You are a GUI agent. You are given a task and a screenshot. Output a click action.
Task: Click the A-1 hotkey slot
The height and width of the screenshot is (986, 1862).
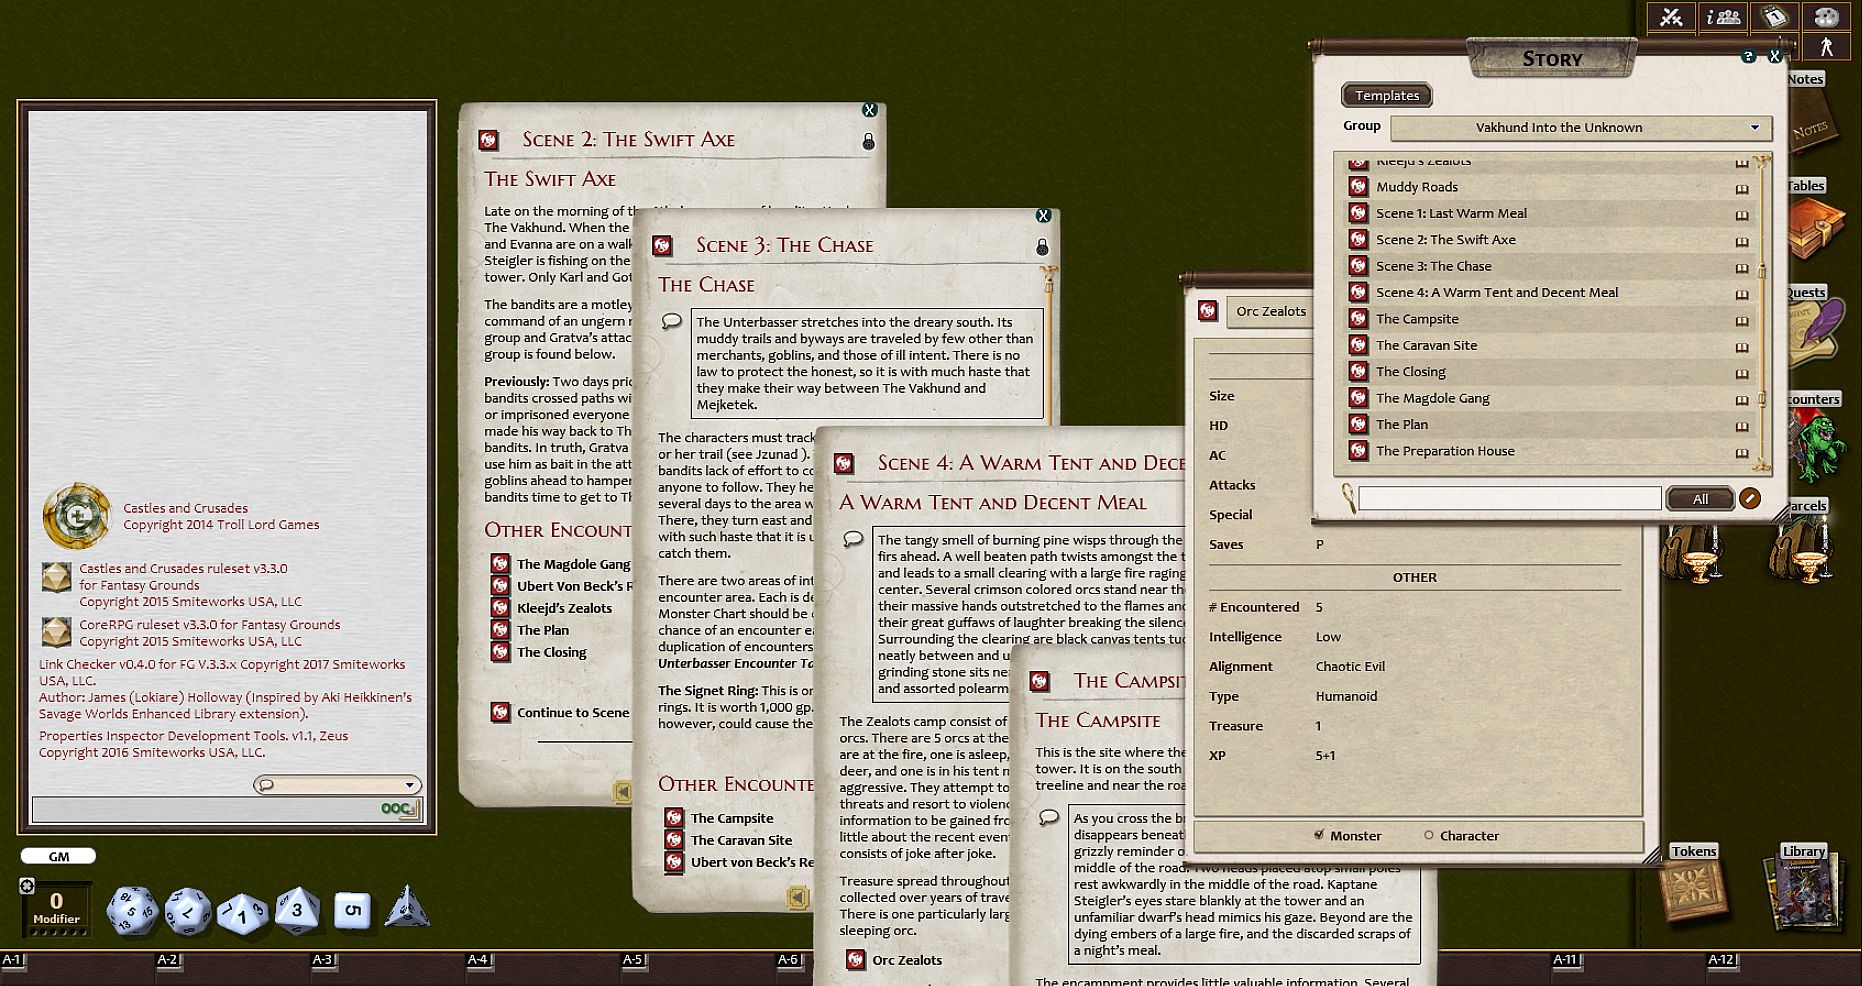[x=13, y=960]
